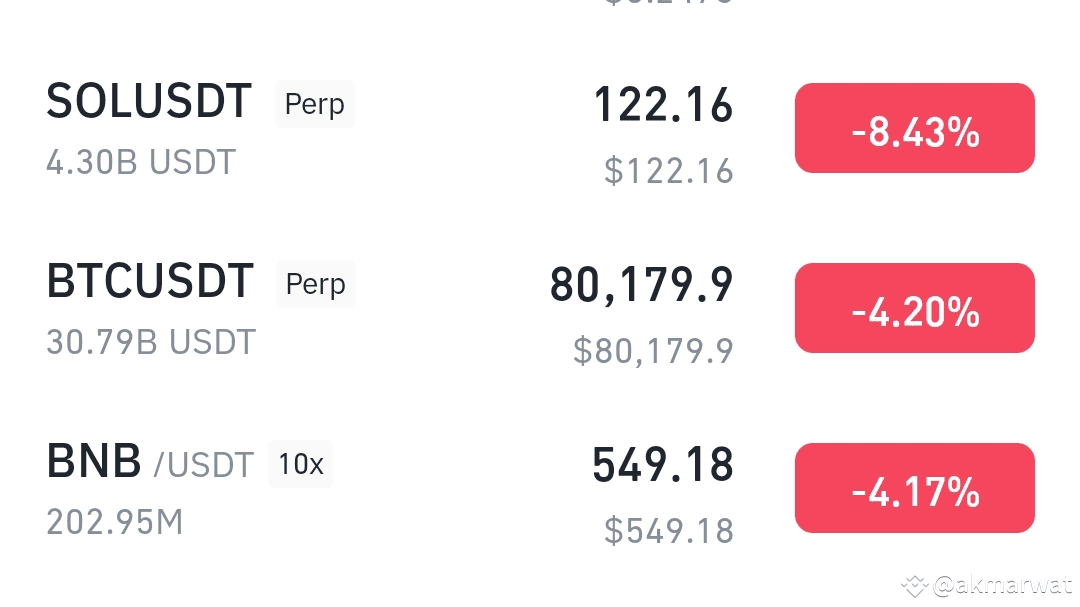
Task: Tap the -8.43% change badge for SOLUSDT
Action: pyautogui.click(x=914, y=129)
